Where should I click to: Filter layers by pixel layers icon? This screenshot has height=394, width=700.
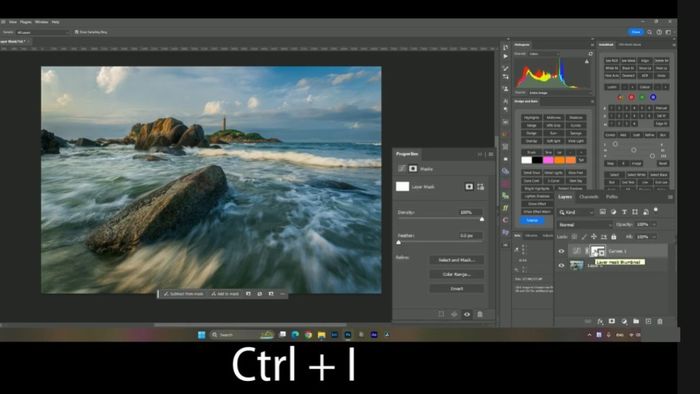[x=603, y=212]
